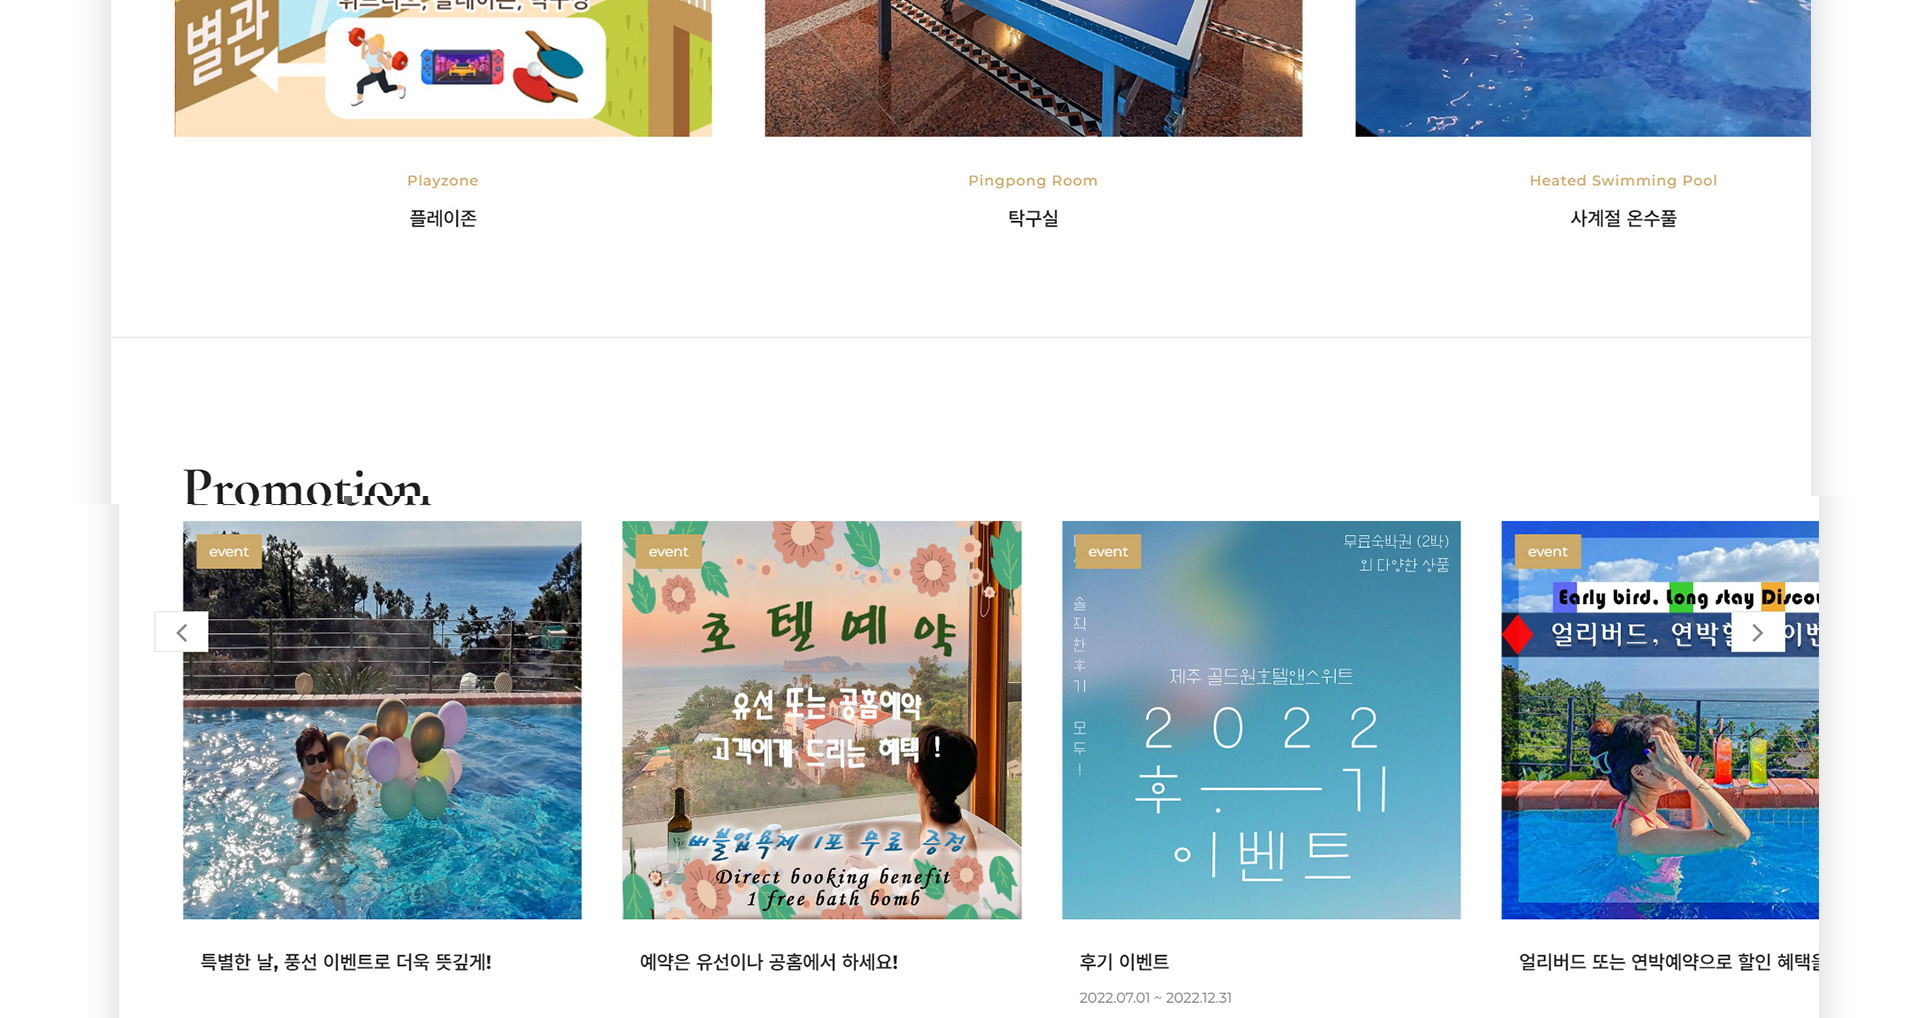Select the 사계절 온수풀 title
Screen dimensions: 1920x1018
tap(1623, 218)
